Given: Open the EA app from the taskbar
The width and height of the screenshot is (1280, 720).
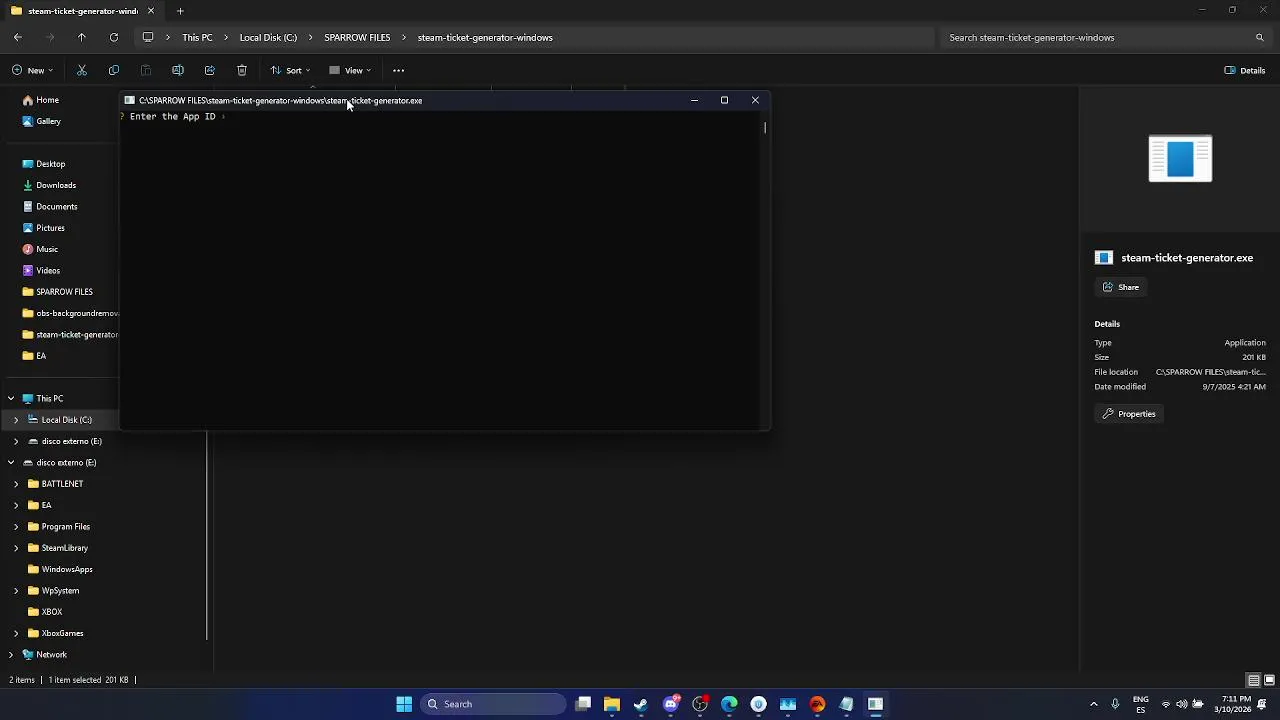Looking at the screenshot, I should (x=817, y=704).
